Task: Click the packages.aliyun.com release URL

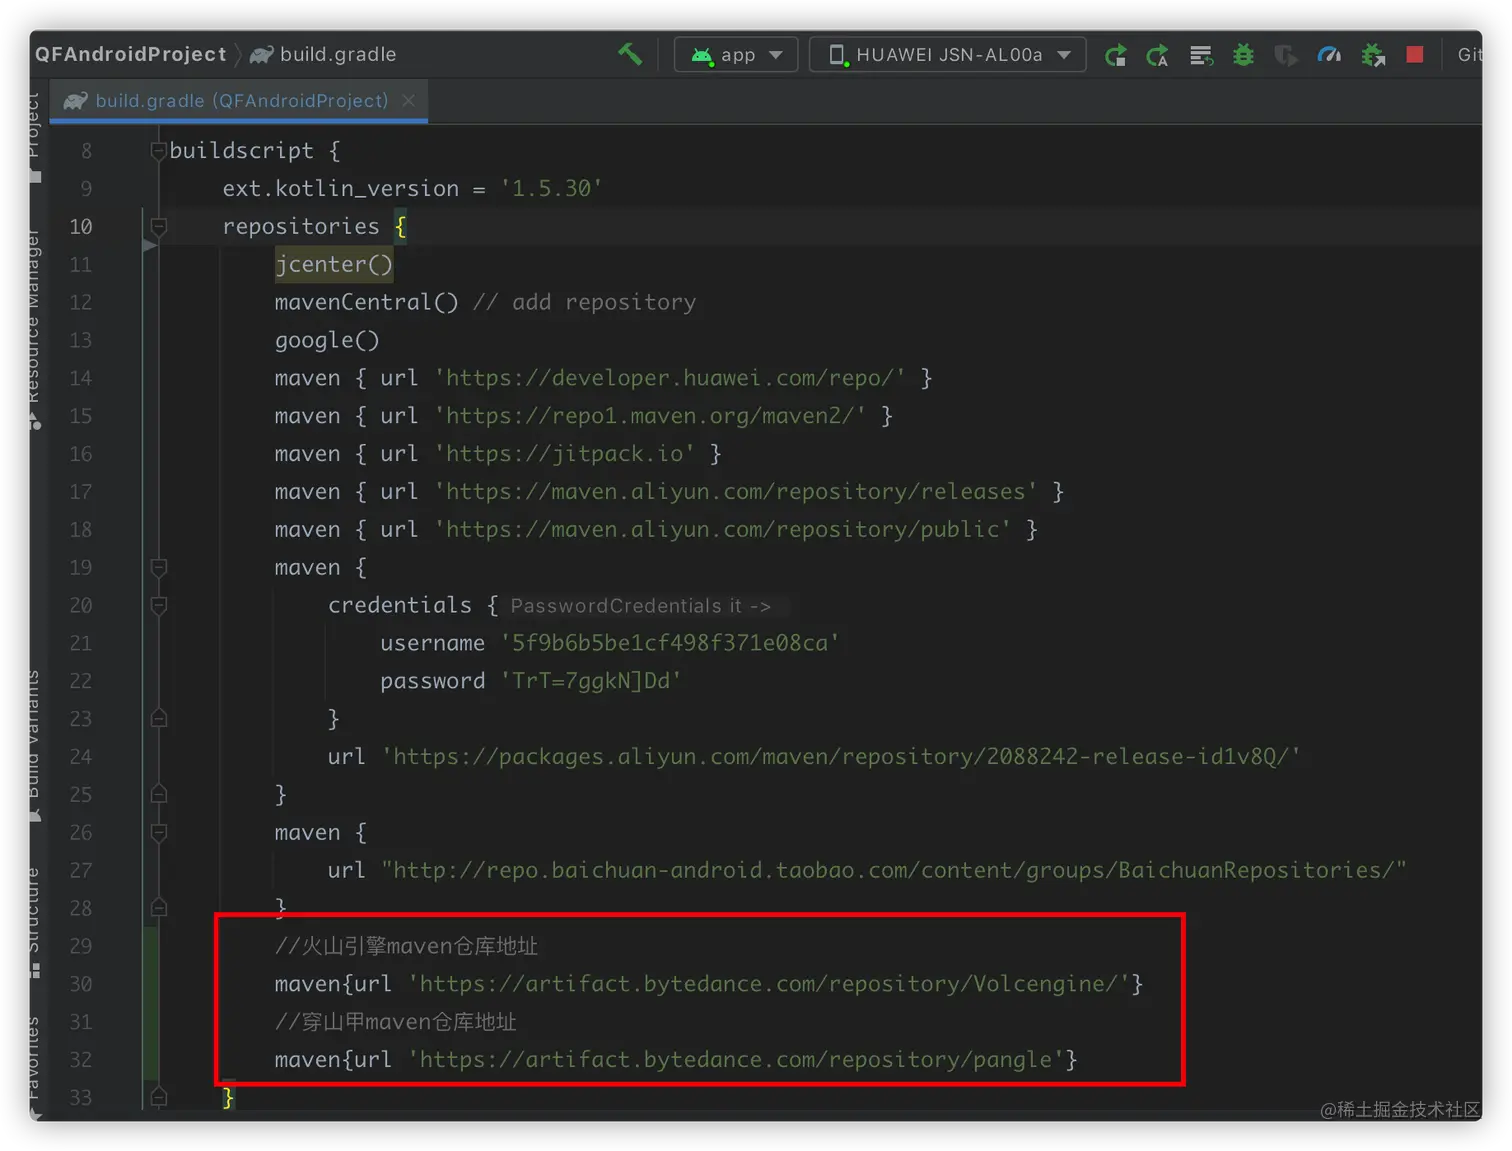Action: pyautogui.click(x=841, y=756)
